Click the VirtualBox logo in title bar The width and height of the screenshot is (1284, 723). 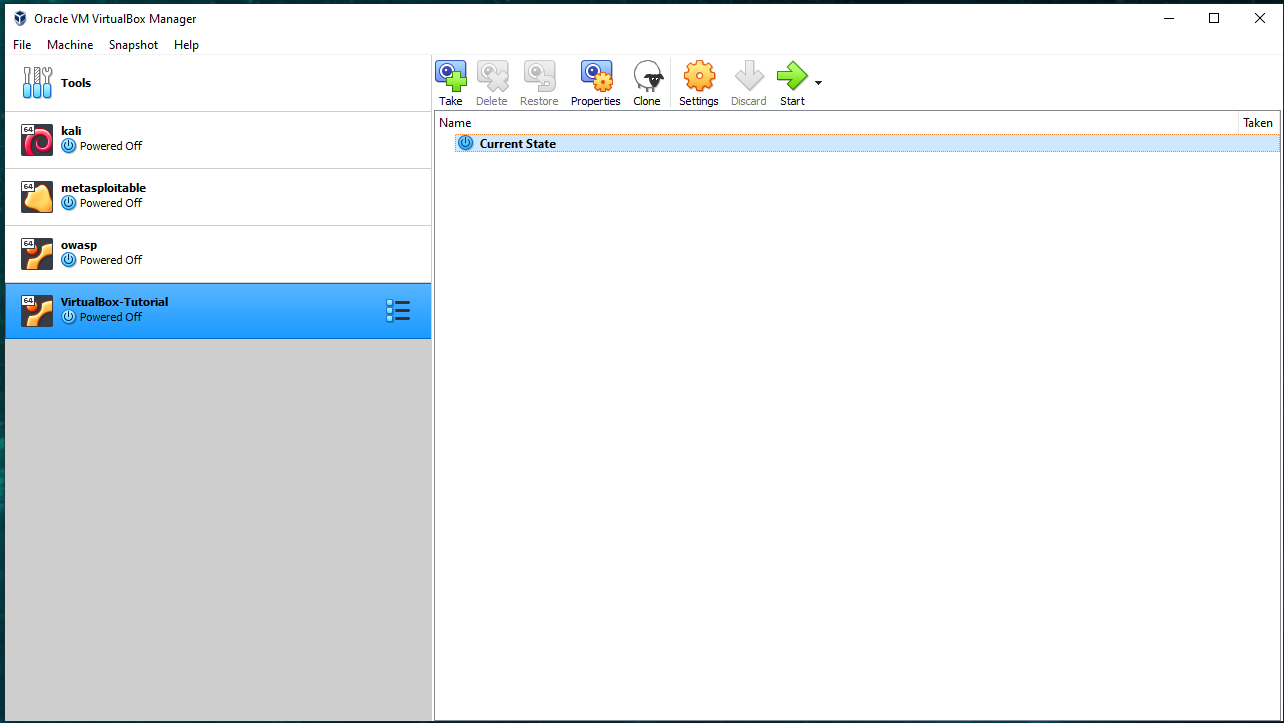[x=20, y=18]
